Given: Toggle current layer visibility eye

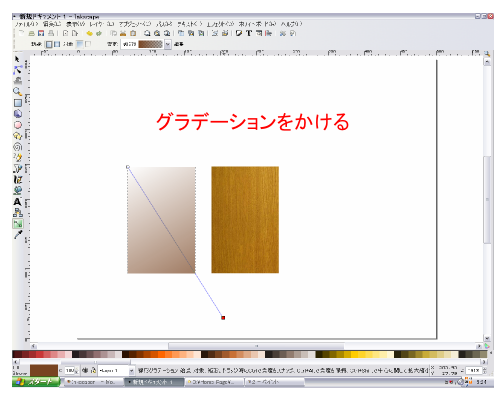Looking at the screenshot, I should [85, 370].
